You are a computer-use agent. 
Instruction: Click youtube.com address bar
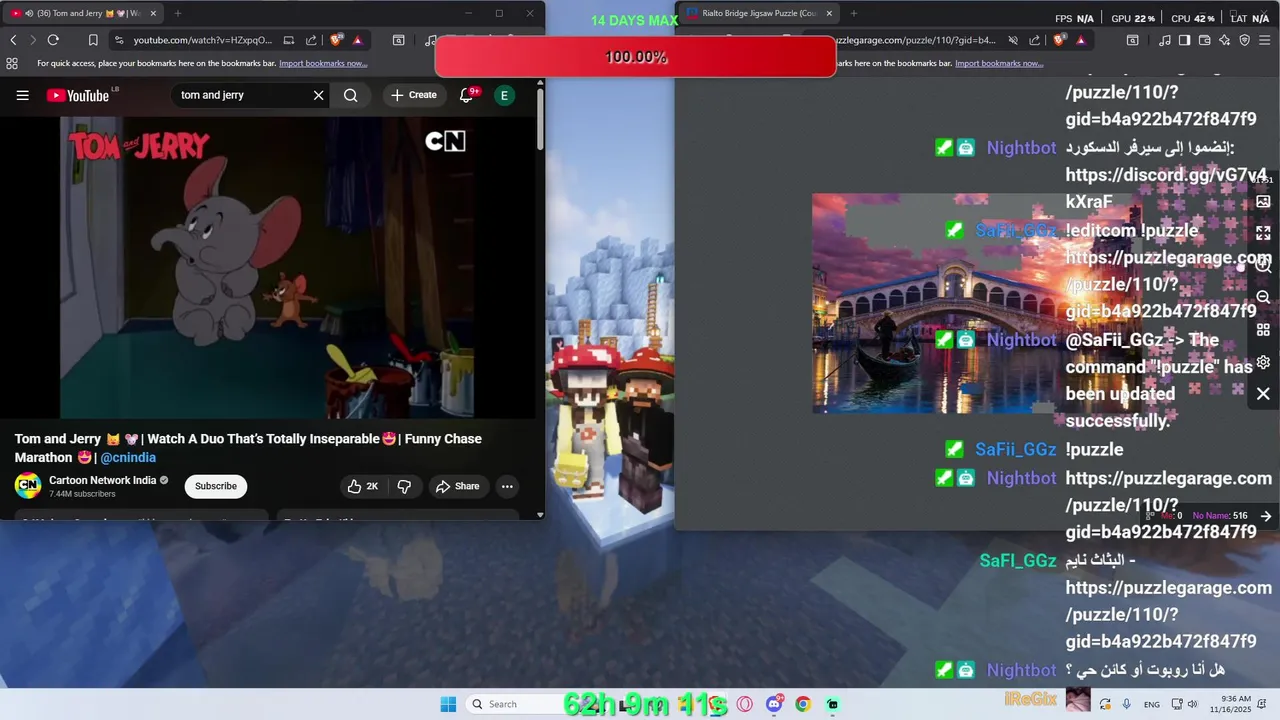pyautogui.click(x=202, y=40)
